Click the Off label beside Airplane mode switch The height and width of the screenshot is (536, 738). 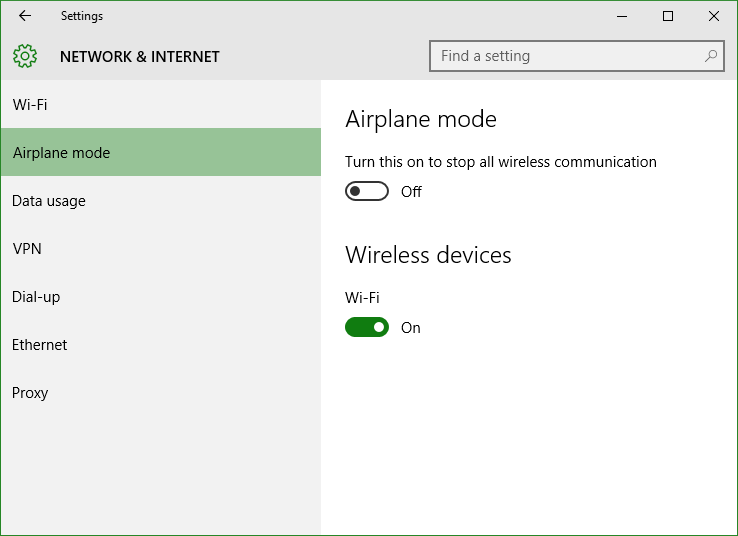[411, 192]
